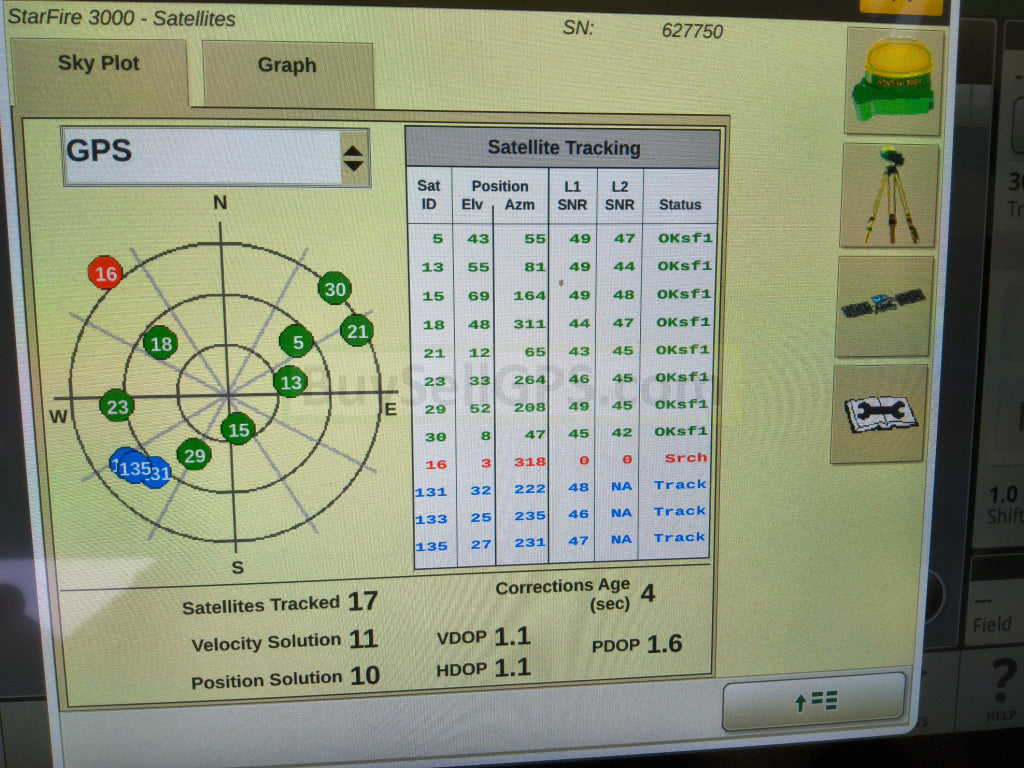
Task: Click azimuth 164 for satellite 15
Action: coord(529,296)
